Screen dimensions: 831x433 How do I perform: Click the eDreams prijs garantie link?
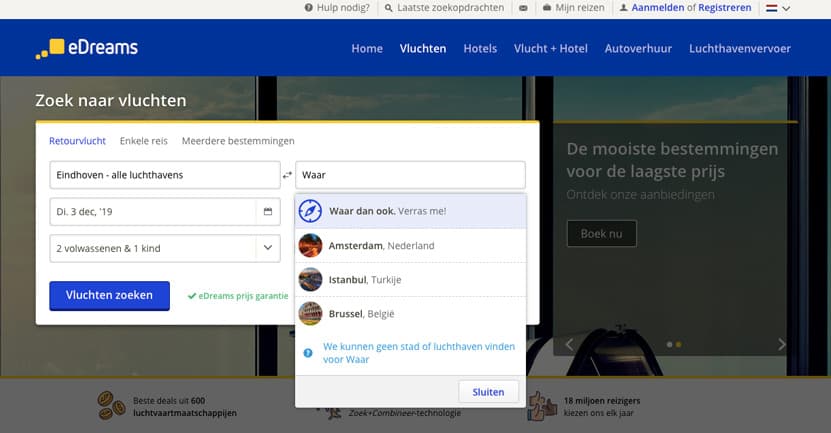pos(243,296)
